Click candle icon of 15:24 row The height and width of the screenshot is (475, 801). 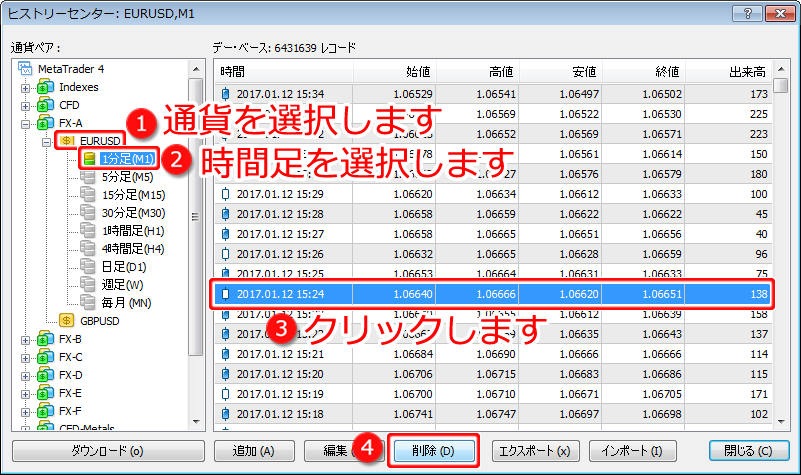[x=225, y=294]
